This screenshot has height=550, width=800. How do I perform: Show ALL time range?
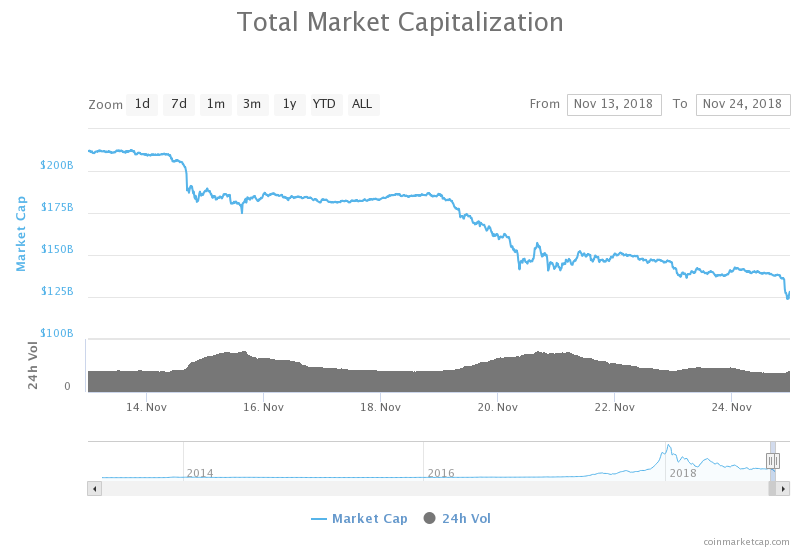362,104
